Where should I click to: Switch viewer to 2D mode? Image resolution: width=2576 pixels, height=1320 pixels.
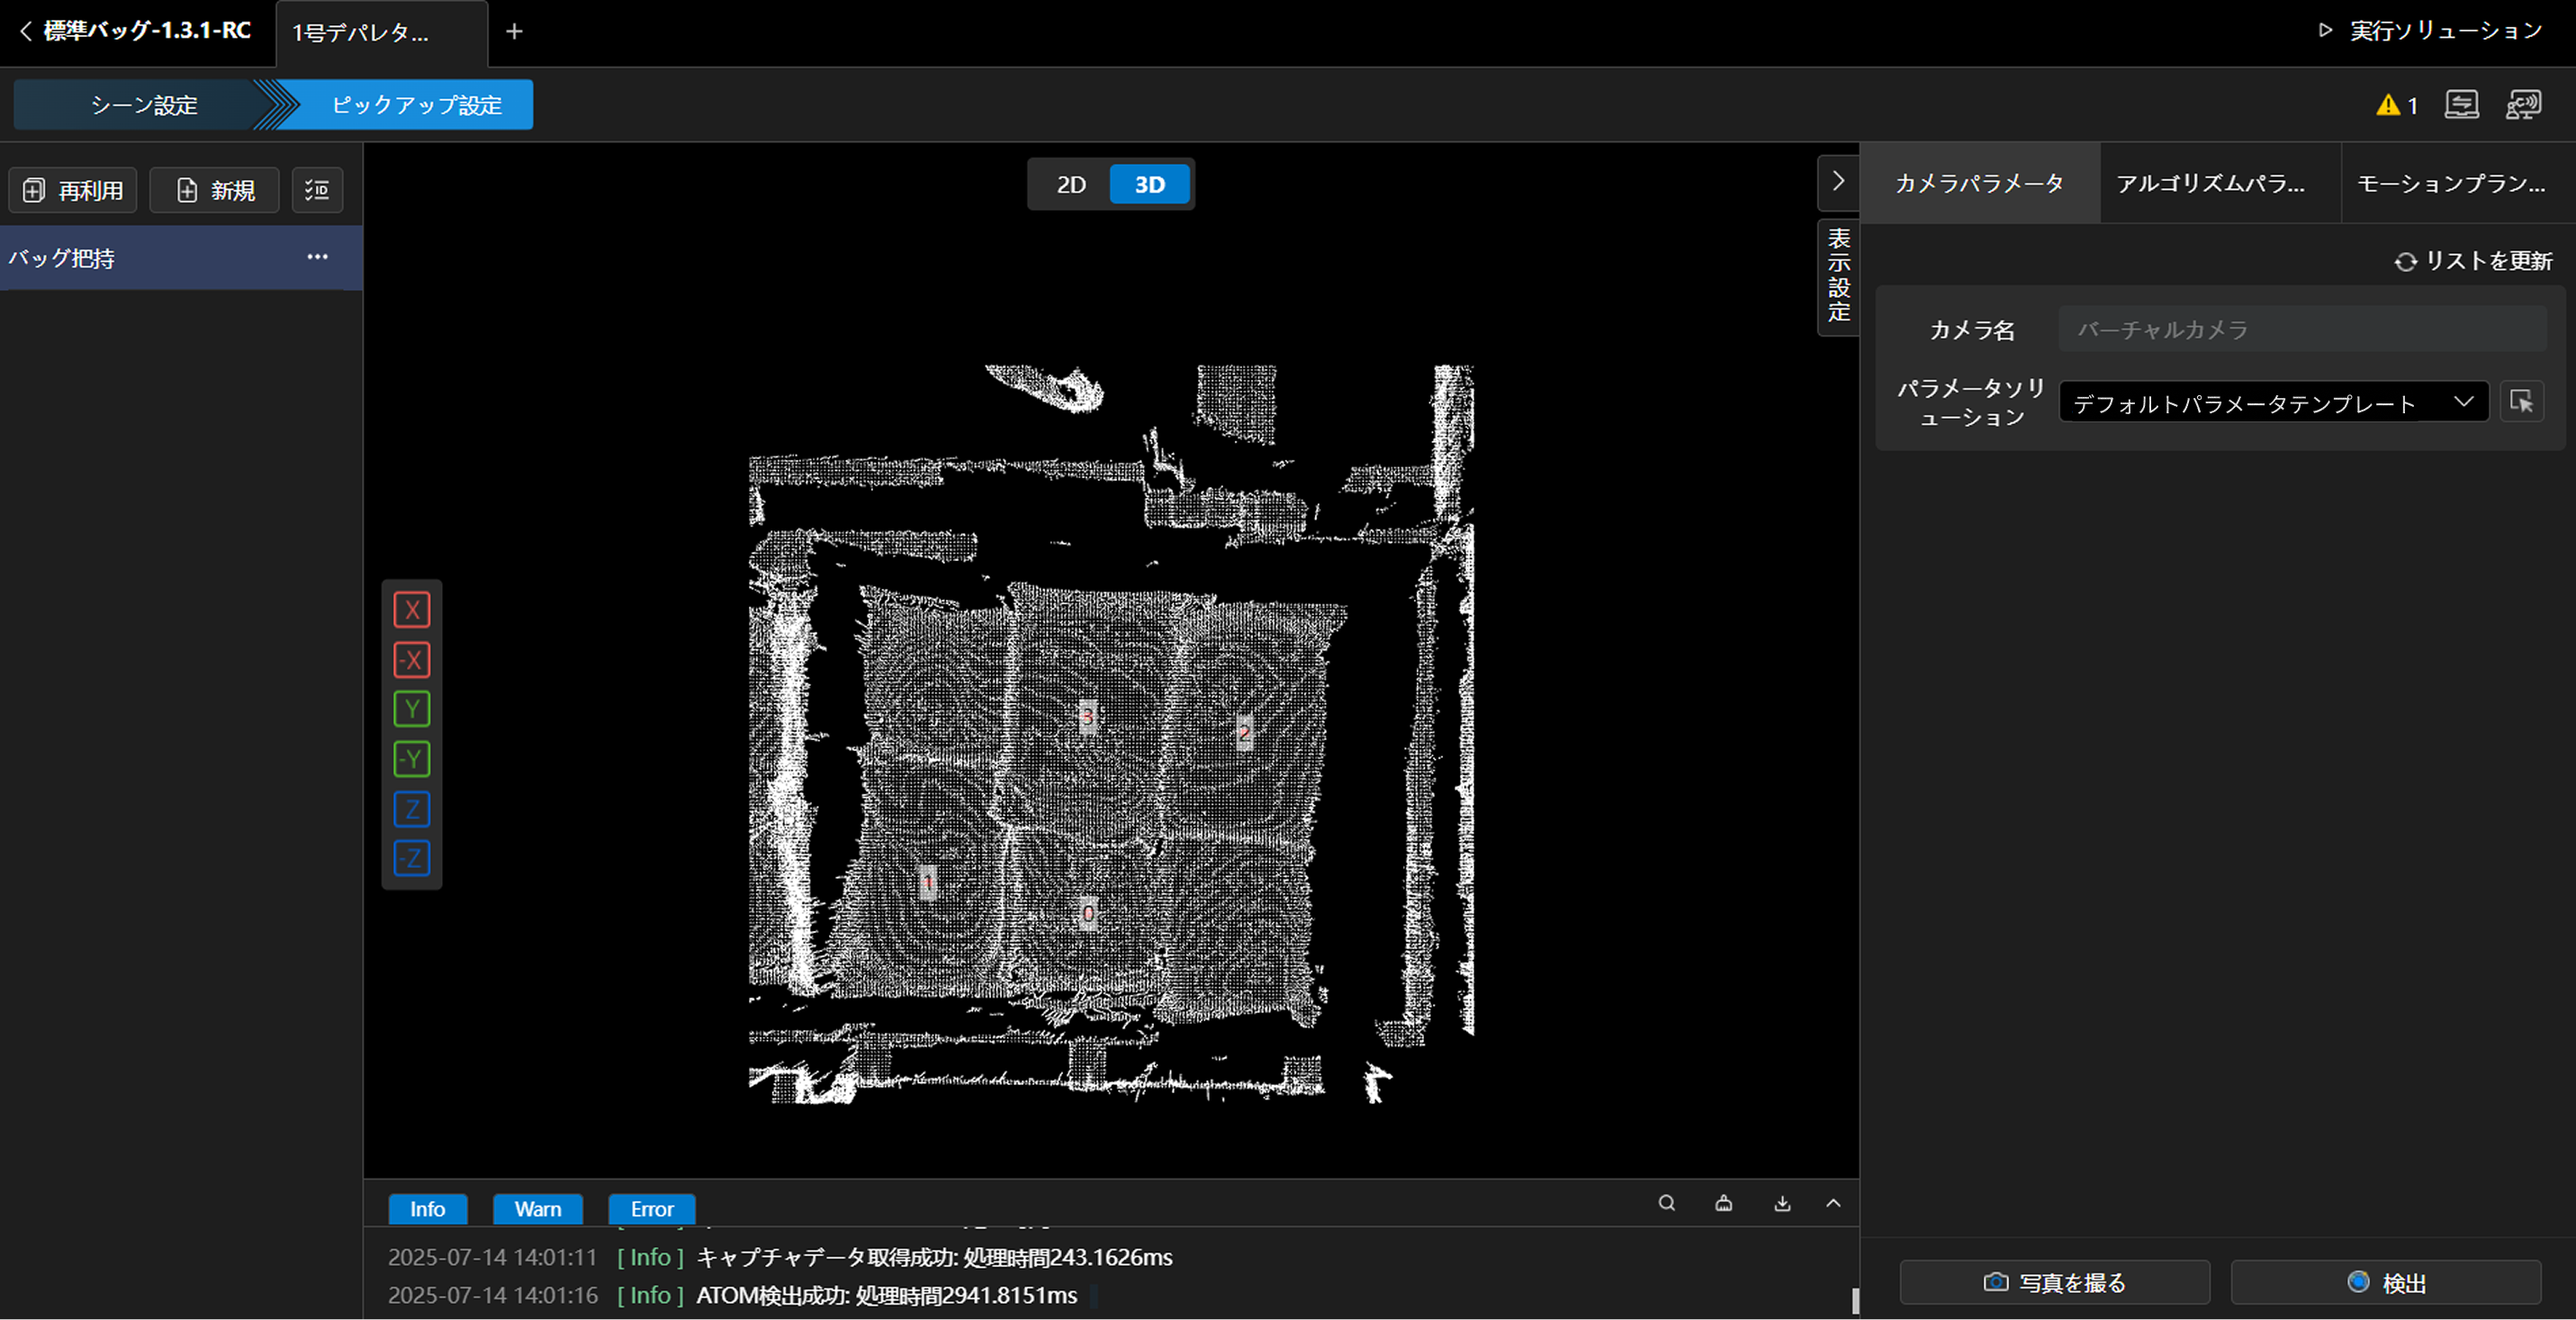point(1071,185)
